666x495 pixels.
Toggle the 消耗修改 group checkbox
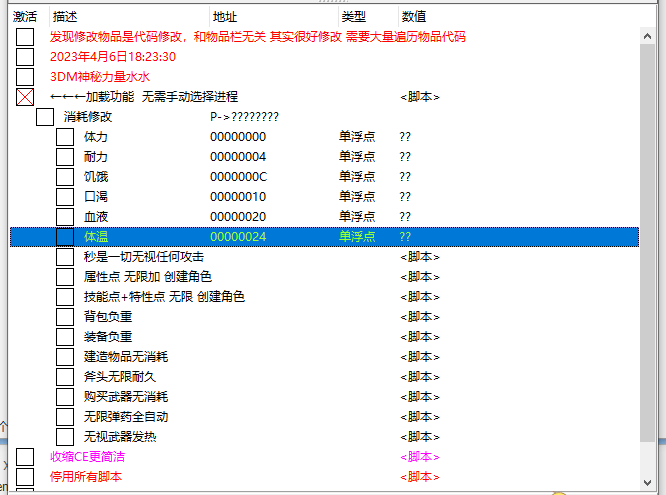tap(45, 117)
